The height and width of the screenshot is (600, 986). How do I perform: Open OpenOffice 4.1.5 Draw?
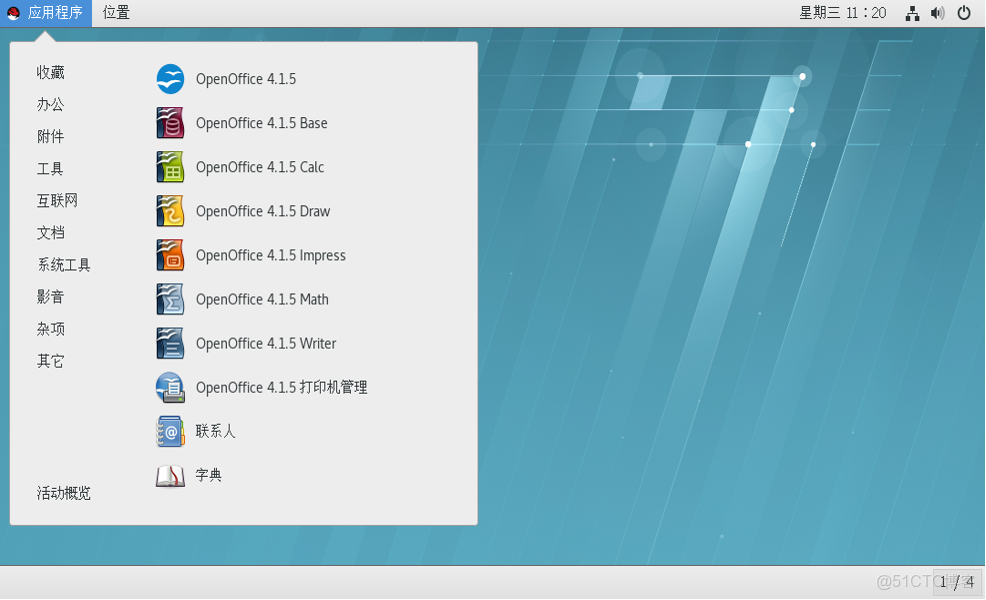tap(263, 211)
